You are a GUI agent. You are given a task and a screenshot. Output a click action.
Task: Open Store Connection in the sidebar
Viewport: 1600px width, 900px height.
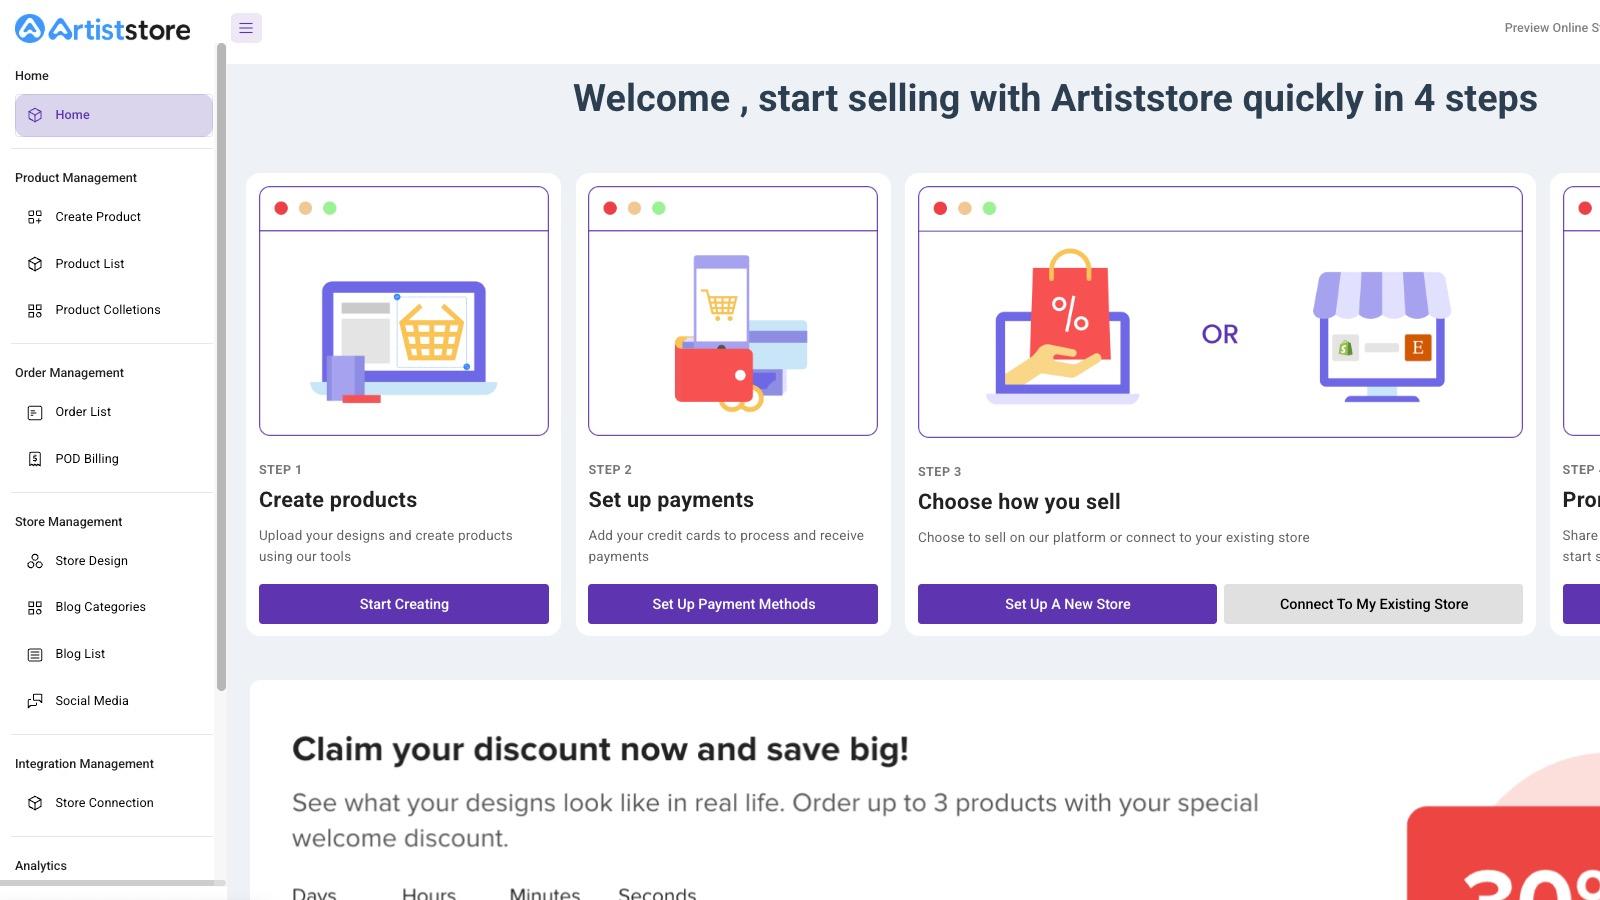pos(104,803)
